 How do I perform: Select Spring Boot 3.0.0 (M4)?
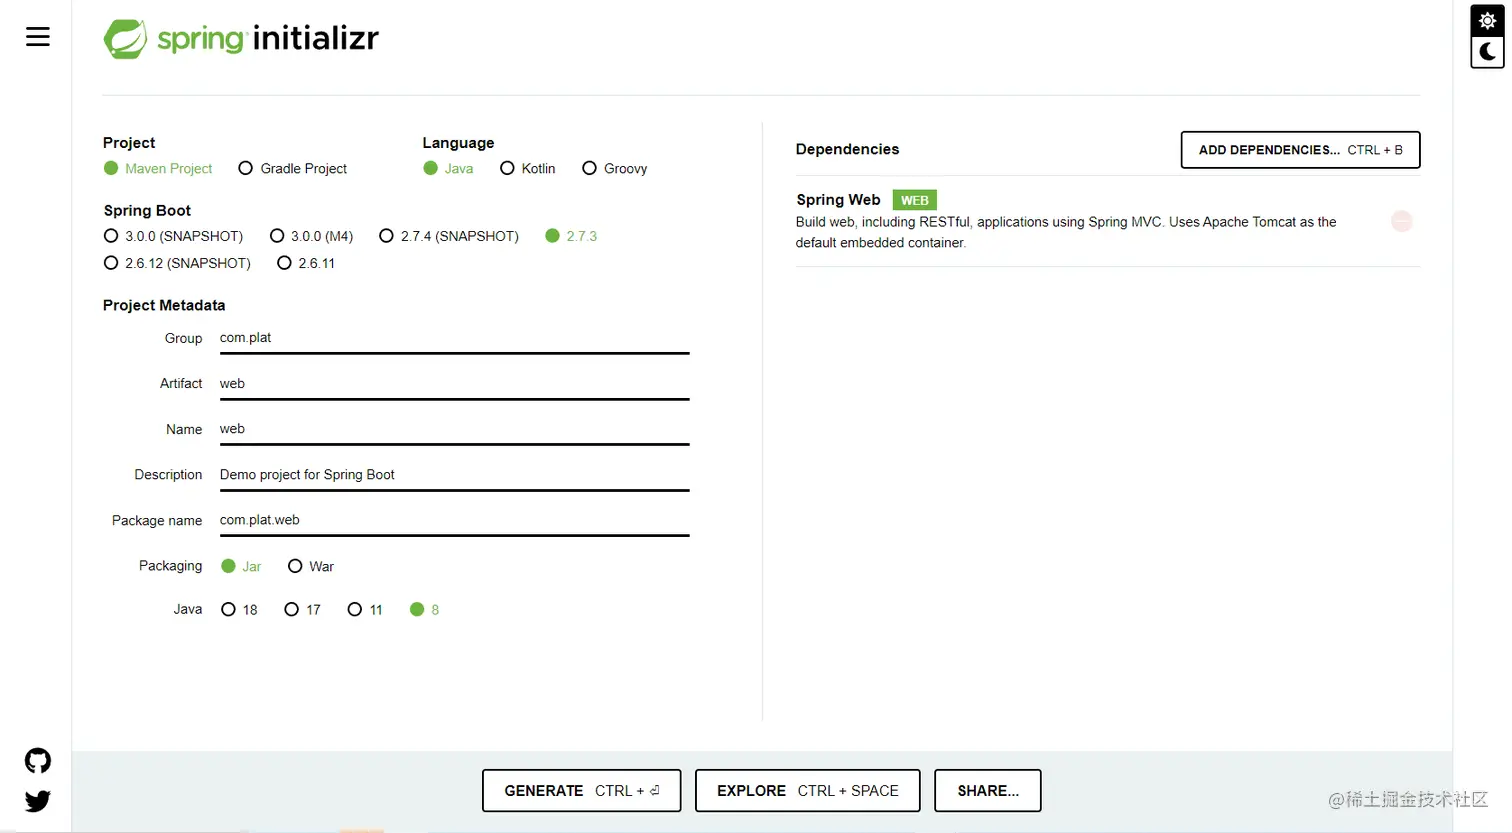click(312, 236)
